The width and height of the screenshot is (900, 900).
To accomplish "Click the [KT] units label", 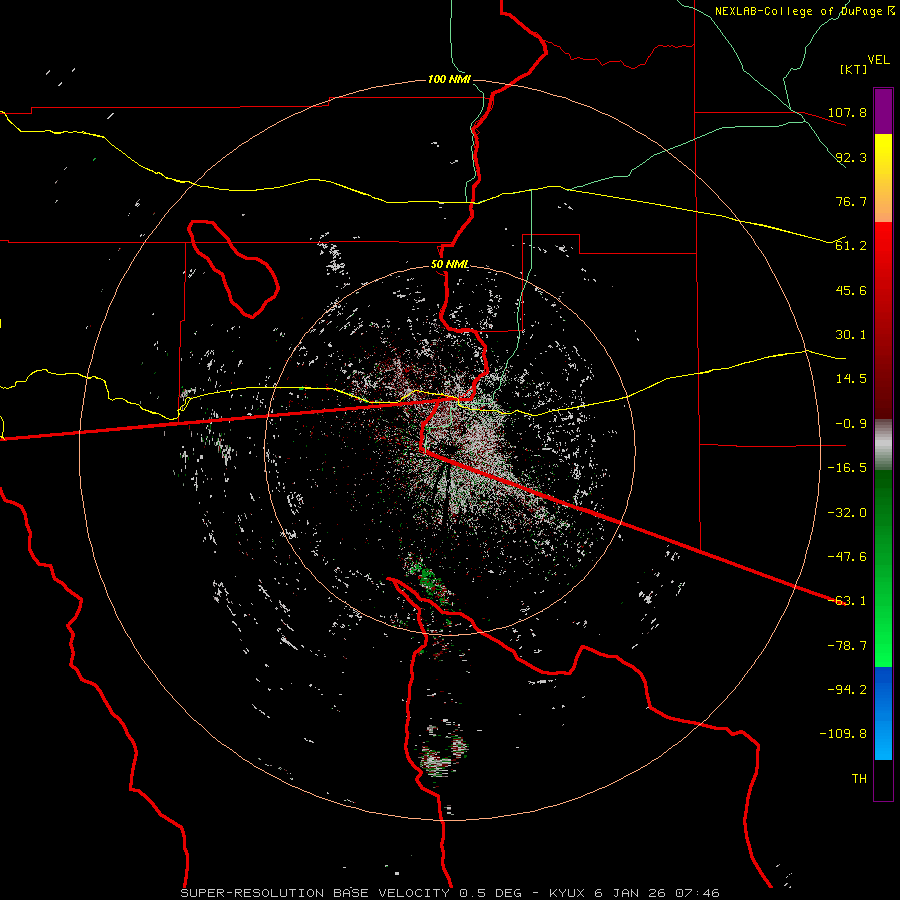I will coord(853,69).
